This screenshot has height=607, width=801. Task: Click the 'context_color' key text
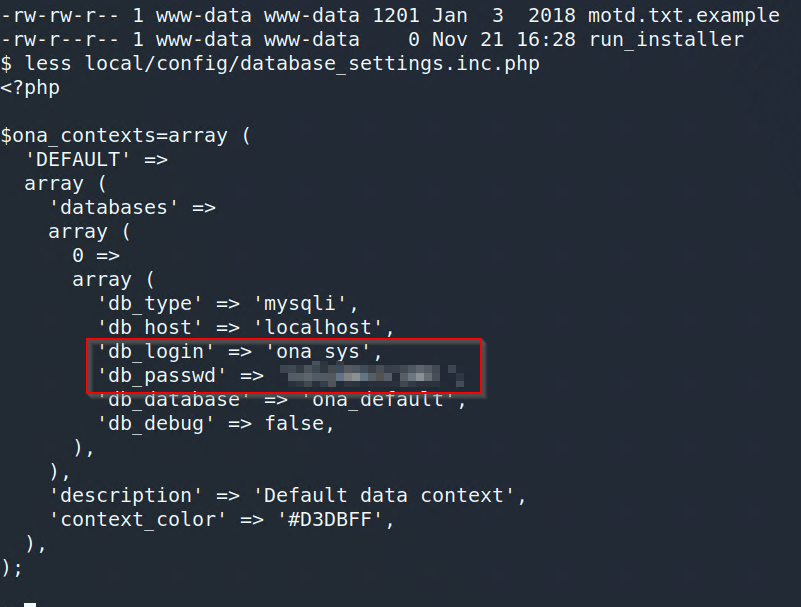tap(138, 520)
